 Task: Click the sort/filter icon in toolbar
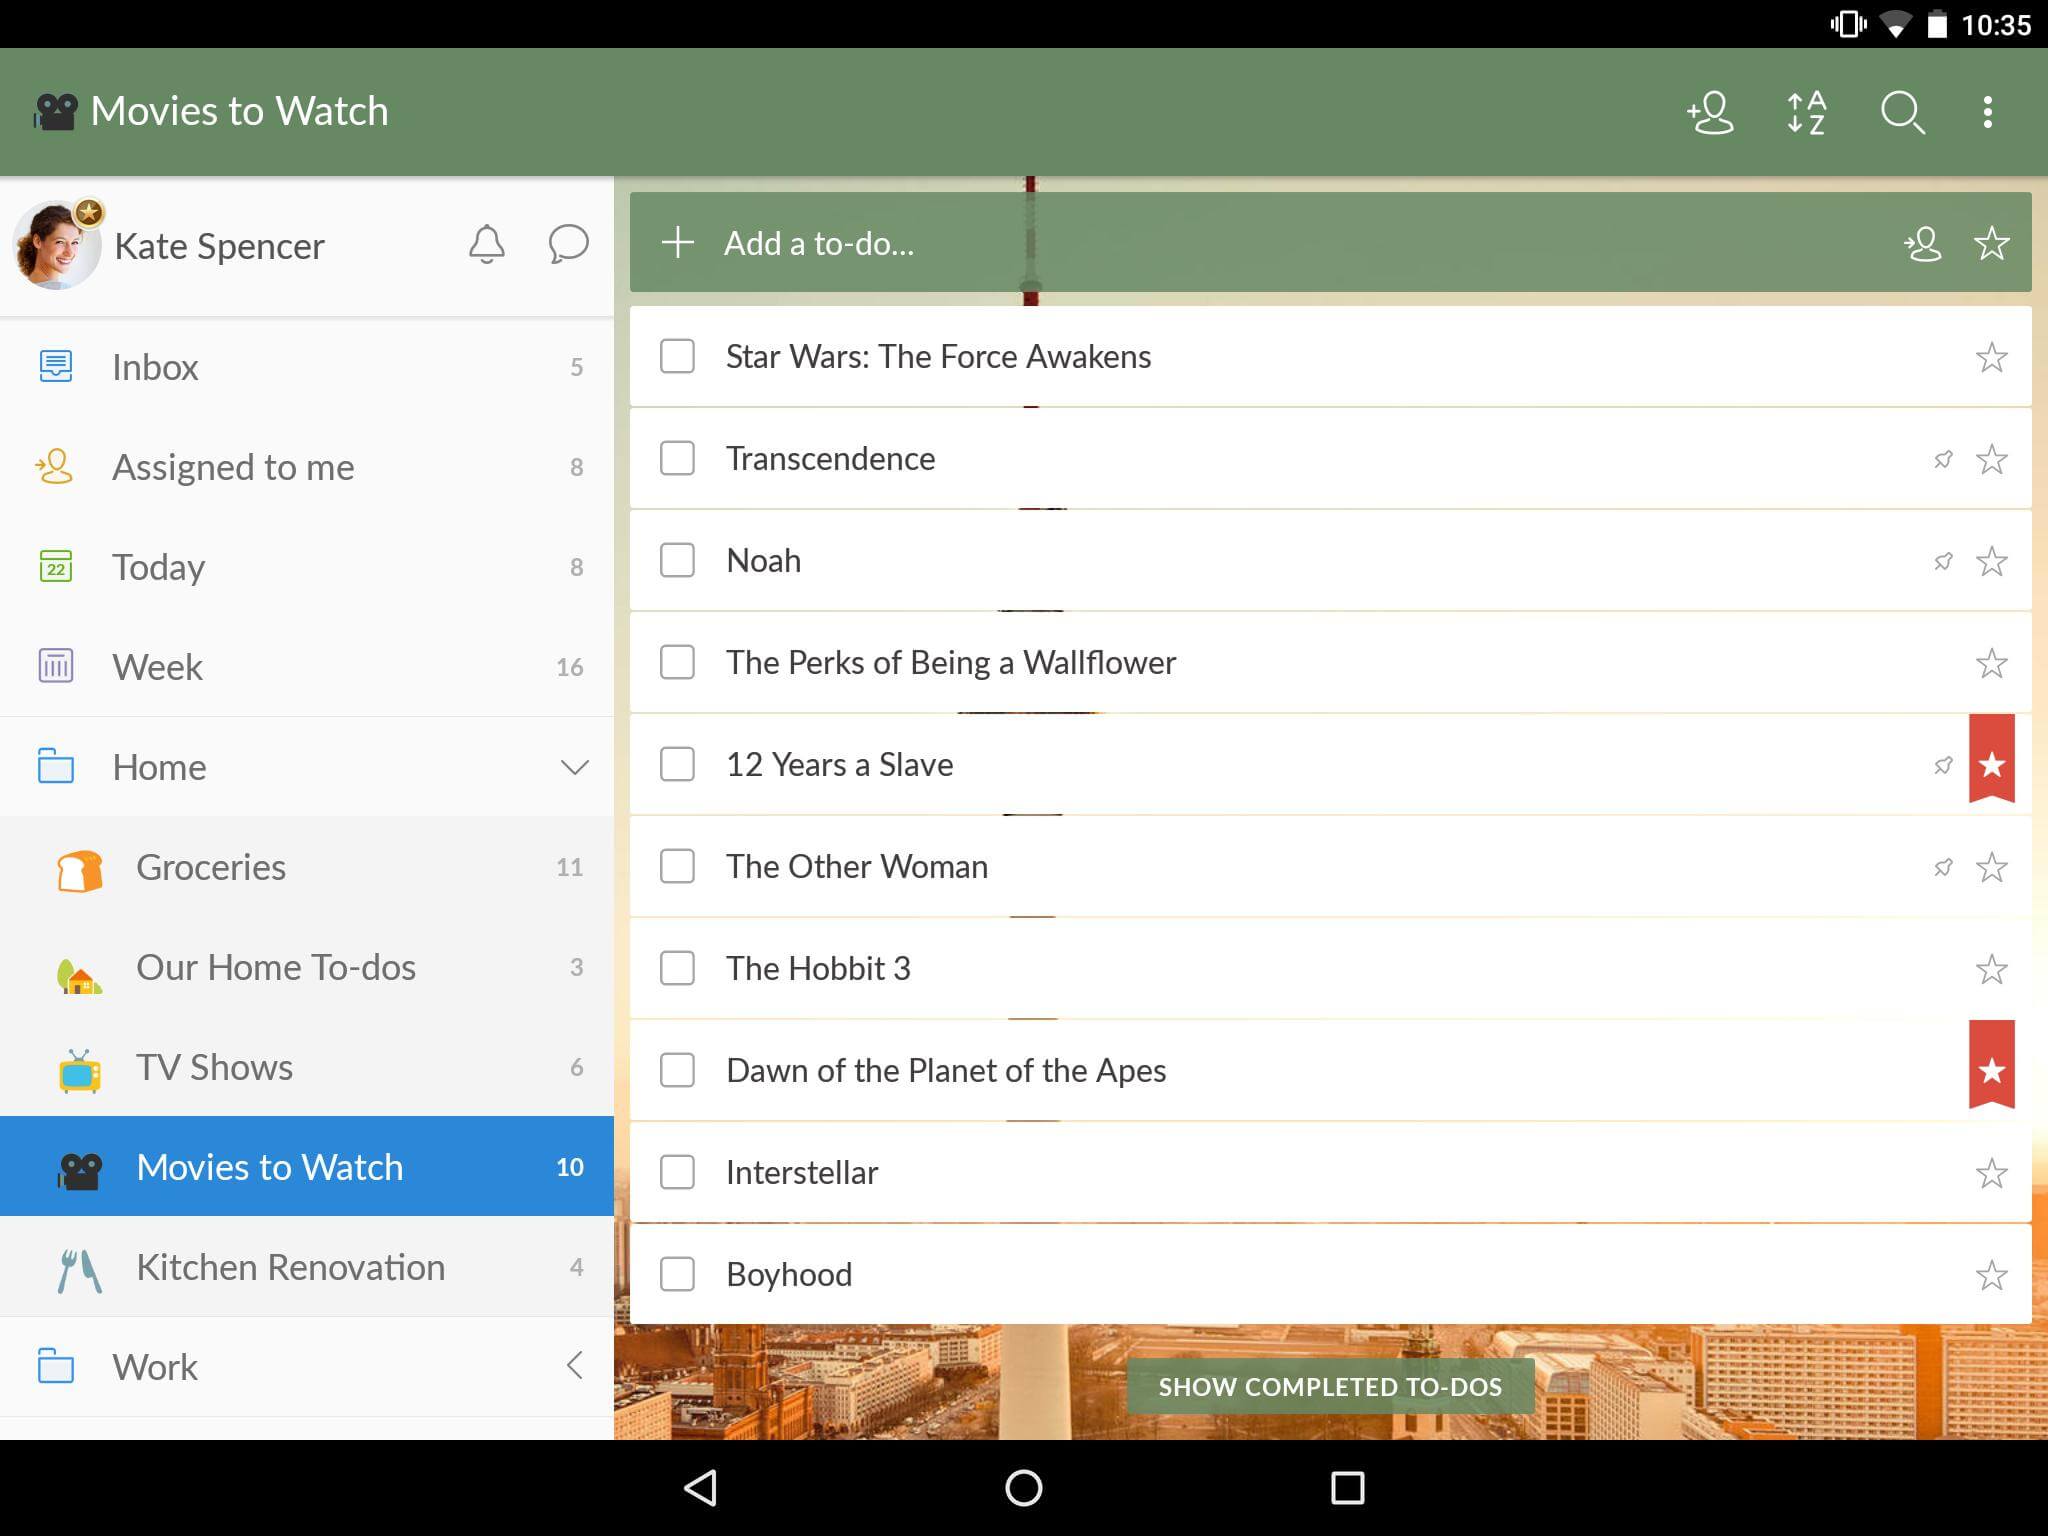1806,111
